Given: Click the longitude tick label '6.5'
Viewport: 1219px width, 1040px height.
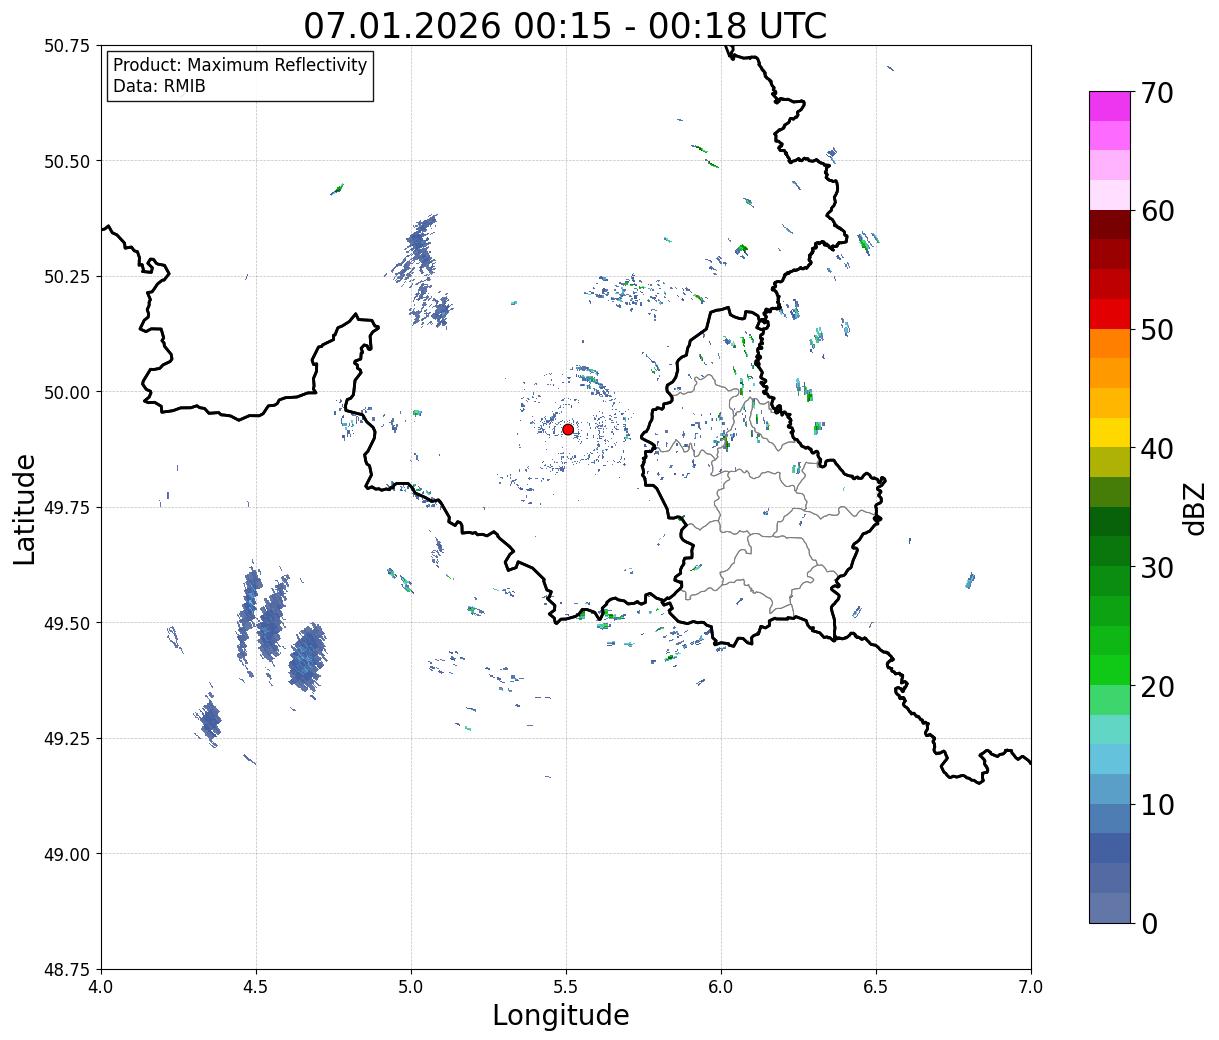Looking at the screenshot, I should 876,987.
